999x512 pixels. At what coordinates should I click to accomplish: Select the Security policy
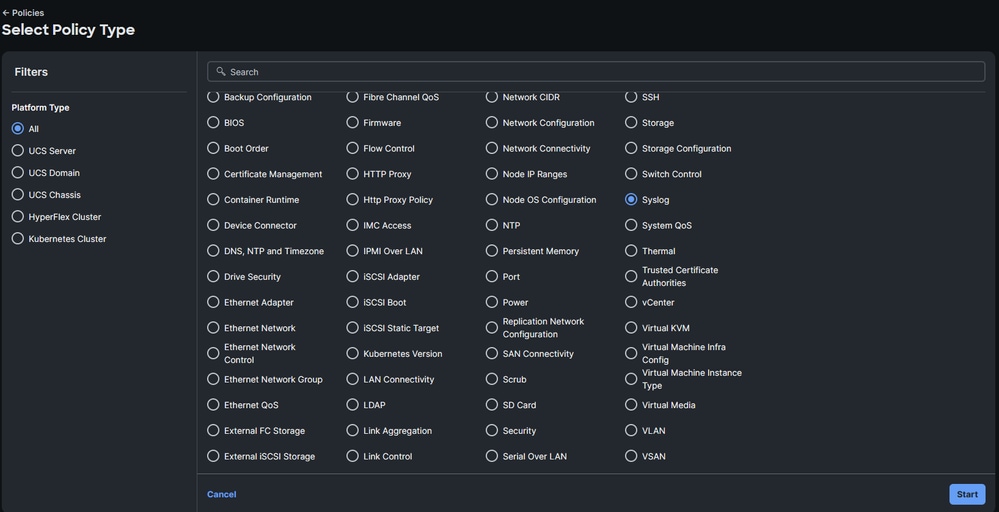[x=492, y=430]
